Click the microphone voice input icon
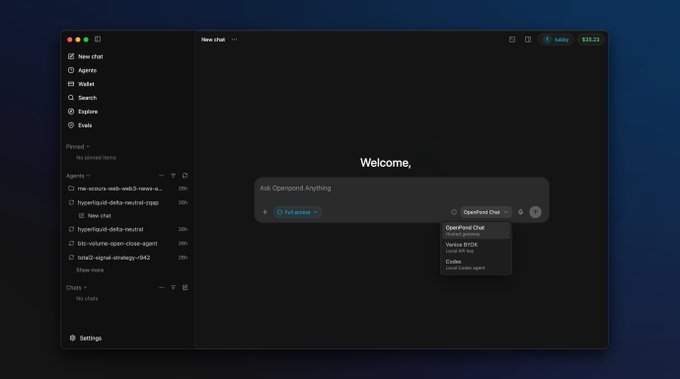Viewport: 680px width, 379px height. (x=520, y=212)
